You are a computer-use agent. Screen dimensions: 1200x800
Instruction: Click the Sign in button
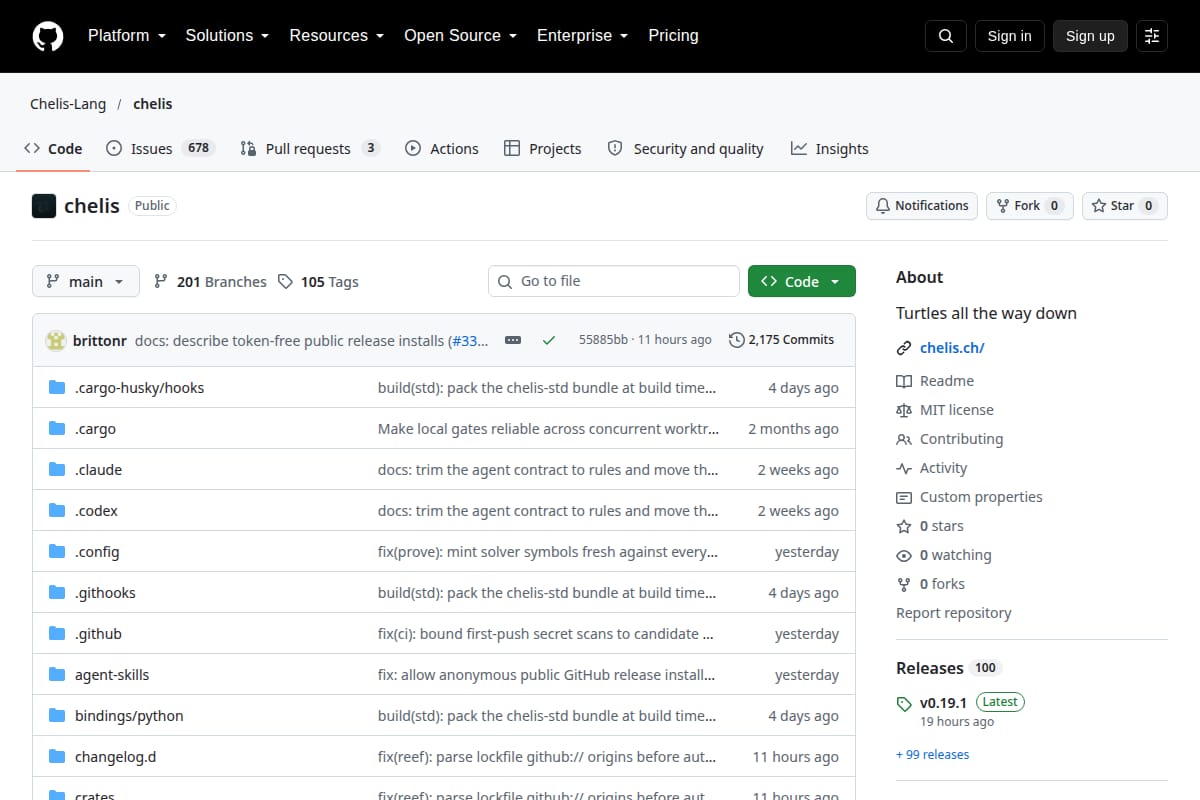(x=1009, y=36)
